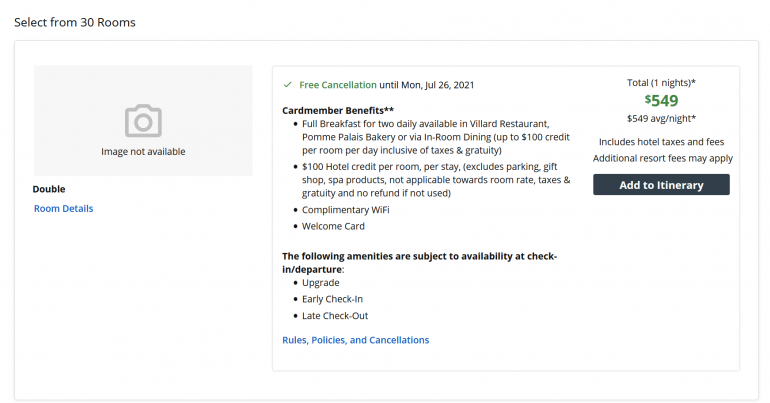Click the "Total (1 nights)" label
Viewport: 770px width, 403px height.
point(661,81)
